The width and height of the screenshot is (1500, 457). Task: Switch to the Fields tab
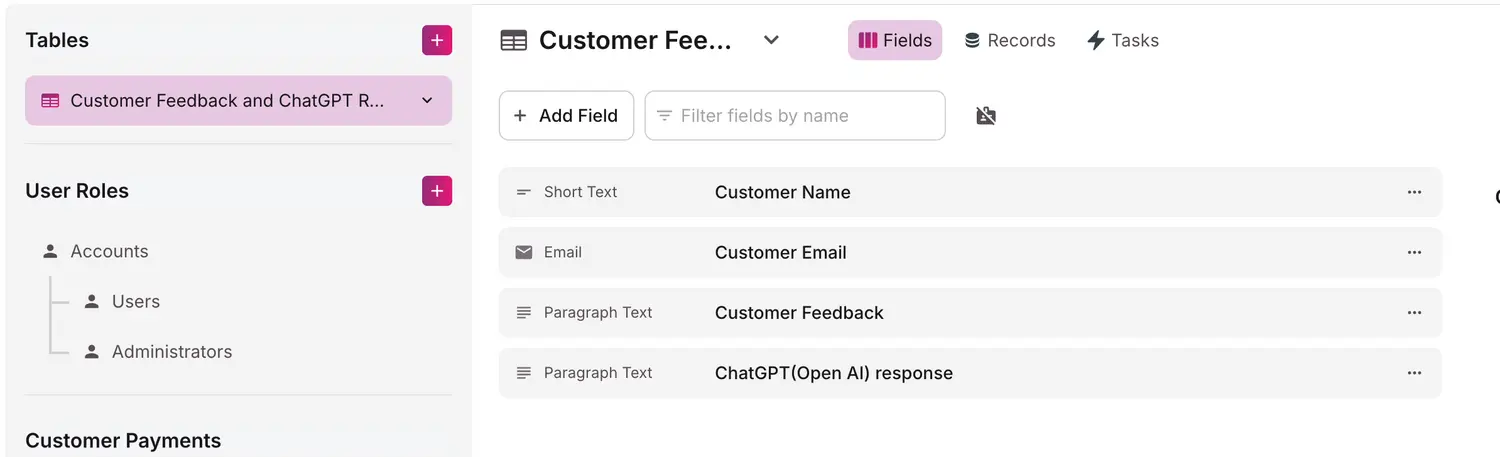pos(895,40)
